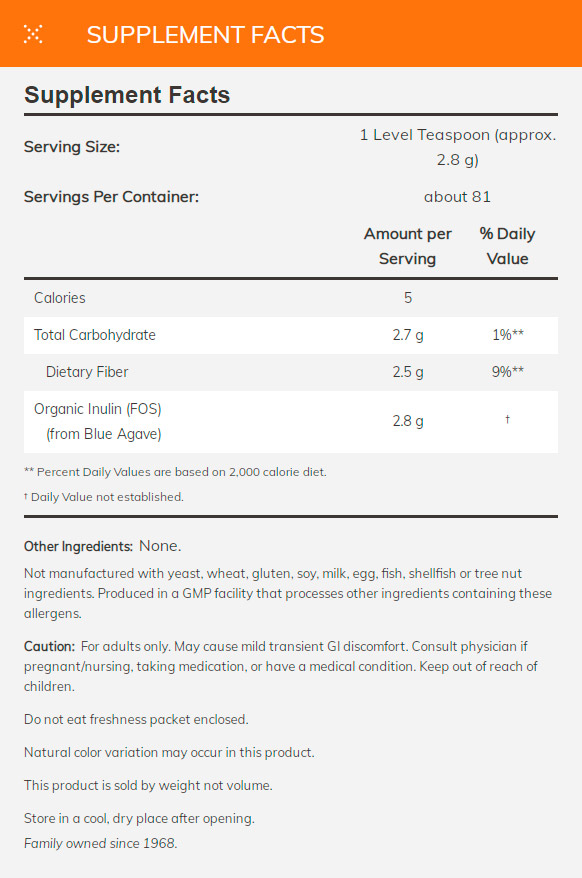Select the 1 Level Teaspoon serving value
Image resolution: width=582 pixels, height=878 pixels.
click(457, 147)
